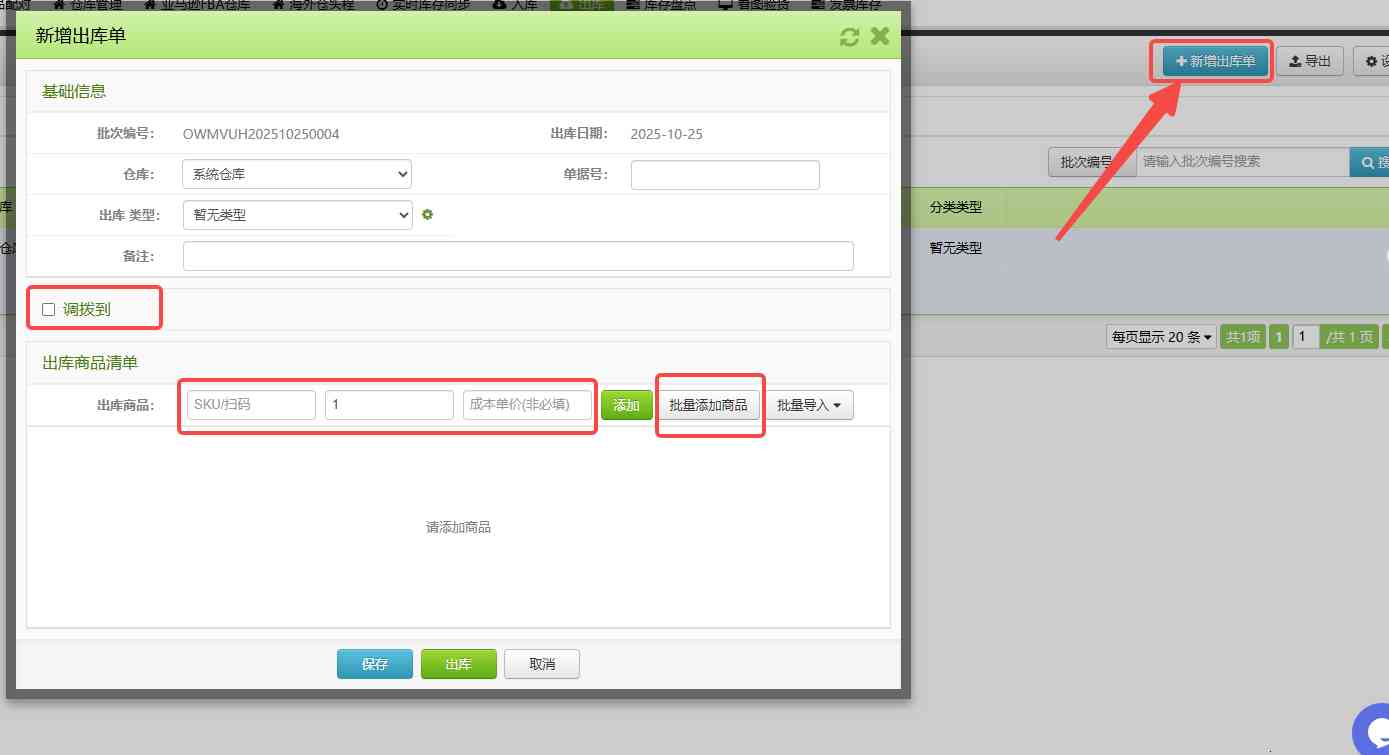Click the blue 保存 button
Image resolution: width=1389 pixels, height=755 pixels.
(x=374, y=664)
